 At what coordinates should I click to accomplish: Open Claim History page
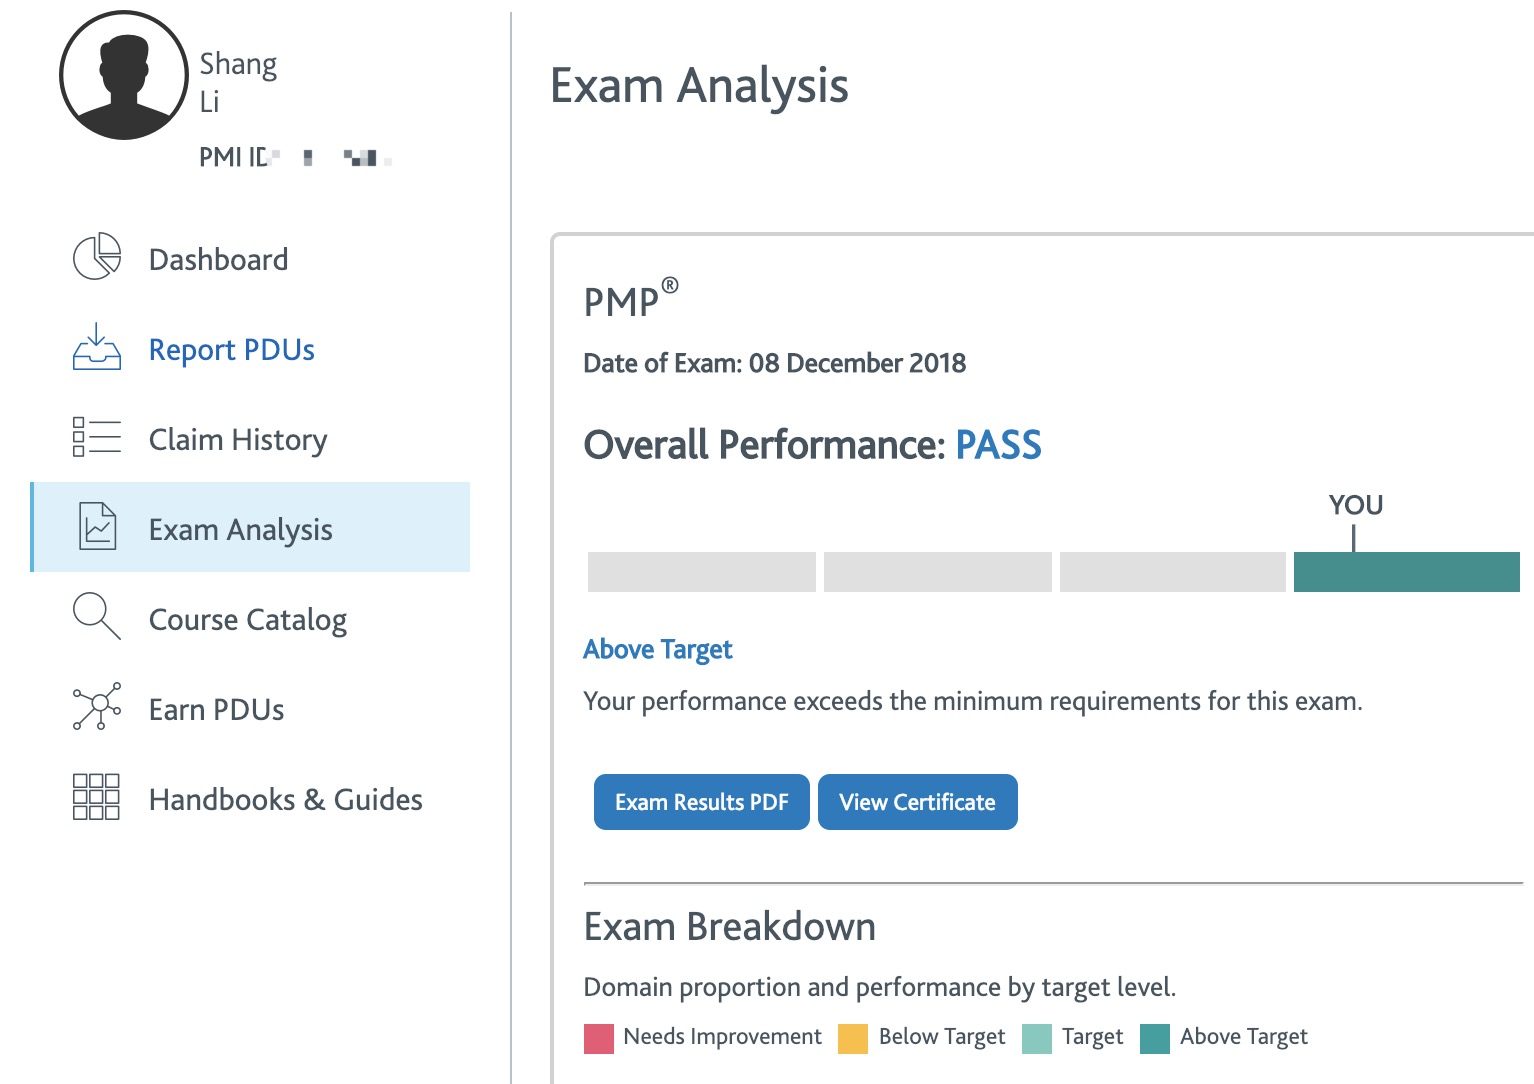pos(238,440)
